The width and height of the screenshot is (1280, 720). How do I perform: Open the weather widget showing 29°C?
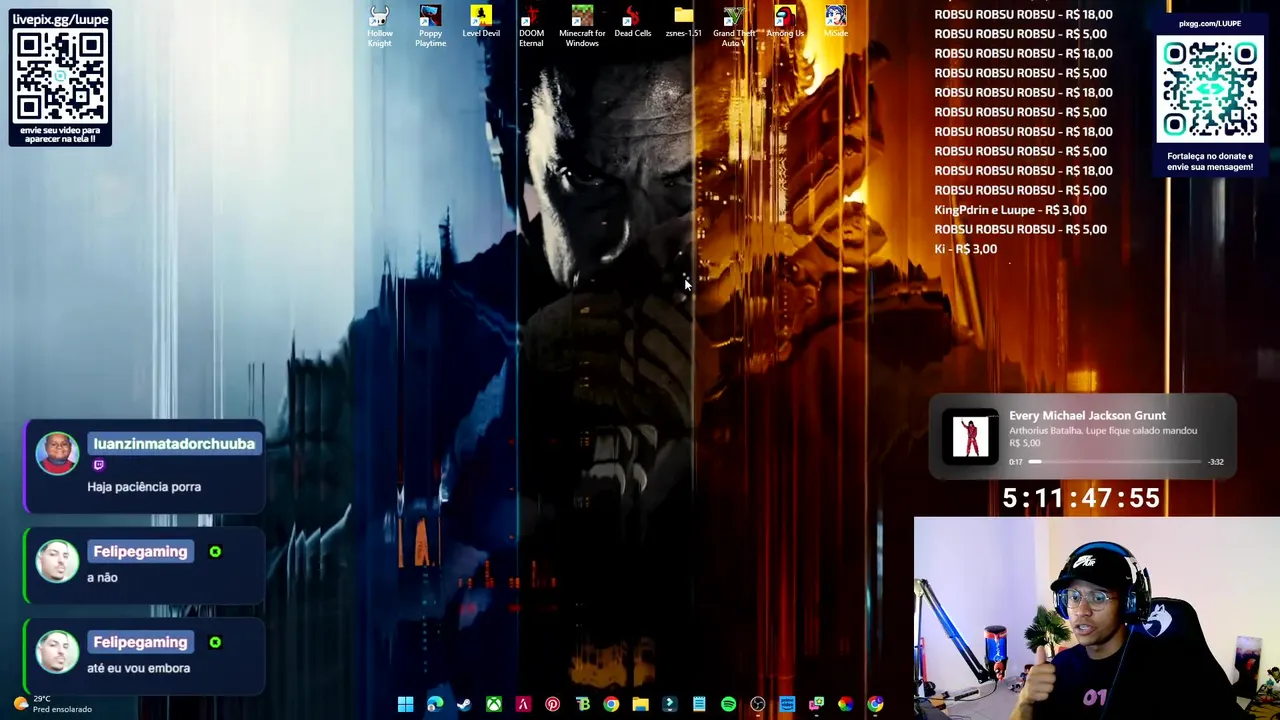(52, 704)
